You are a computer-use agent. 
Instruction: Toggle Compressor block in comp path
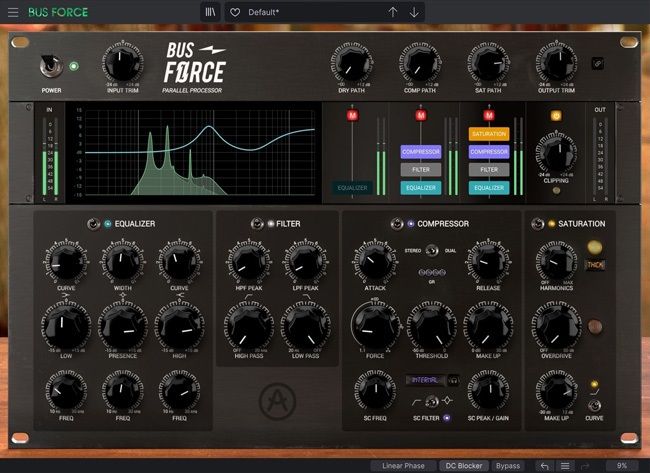(x=421, y=152)
